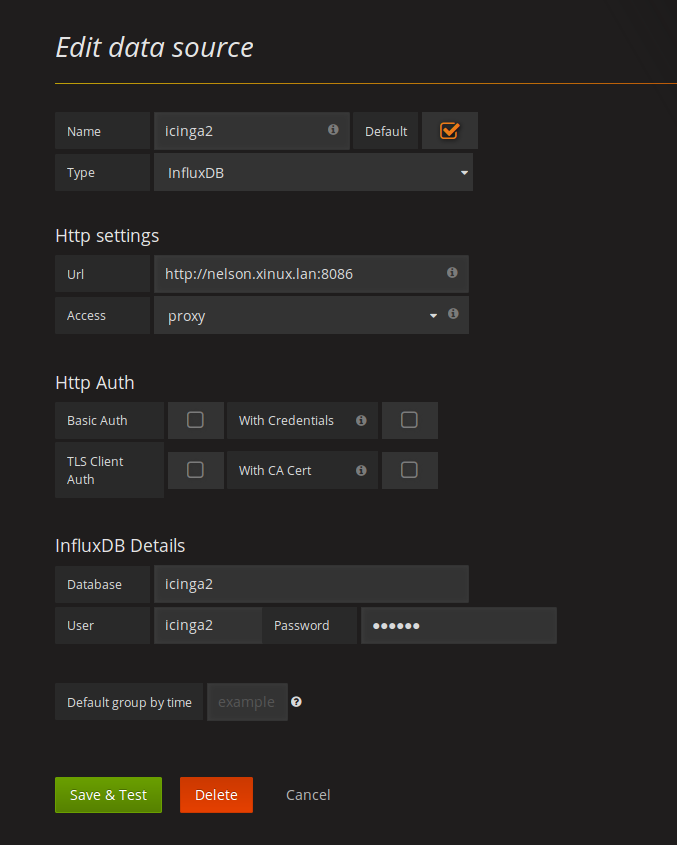Click the info icon beside With Credentials

(360, 420)
